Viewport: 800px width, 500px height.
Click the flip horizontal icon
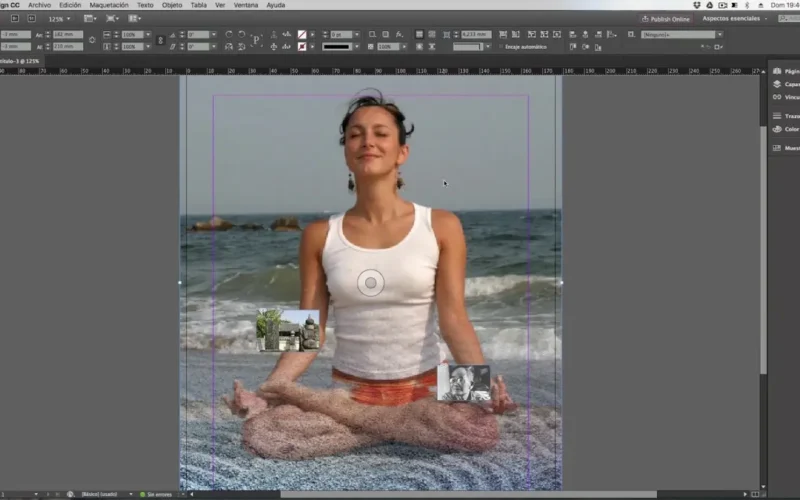pos(229,46)
